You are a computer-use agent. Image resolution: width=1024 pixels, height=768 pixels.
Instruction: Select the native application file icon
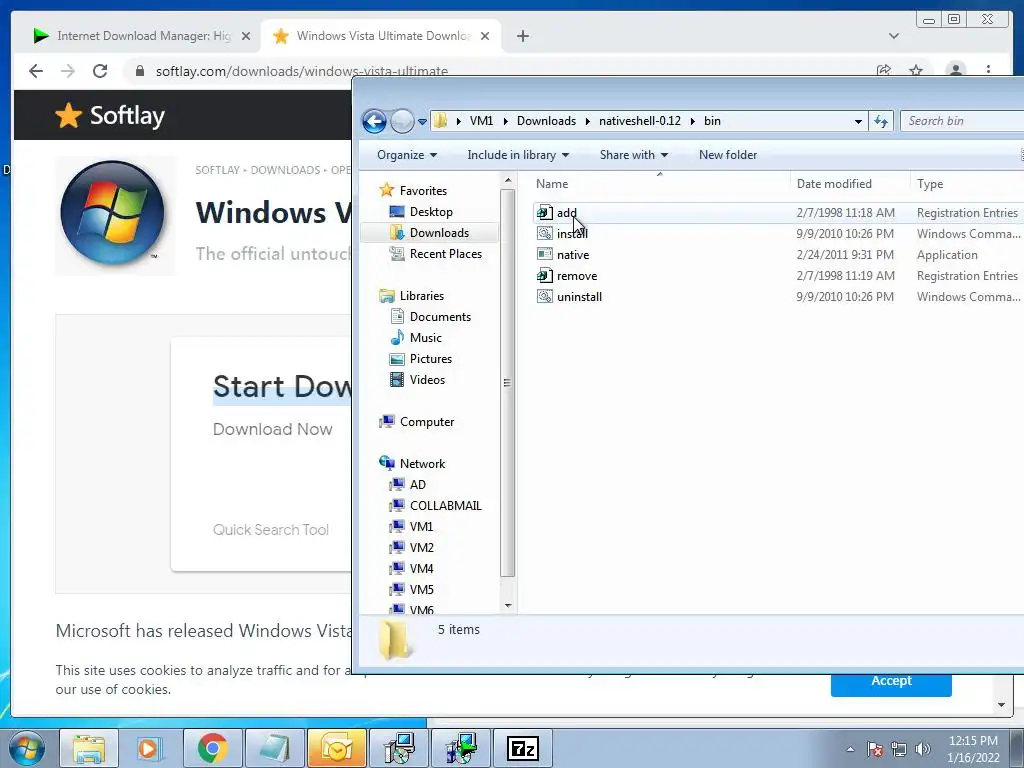[545, 255]
